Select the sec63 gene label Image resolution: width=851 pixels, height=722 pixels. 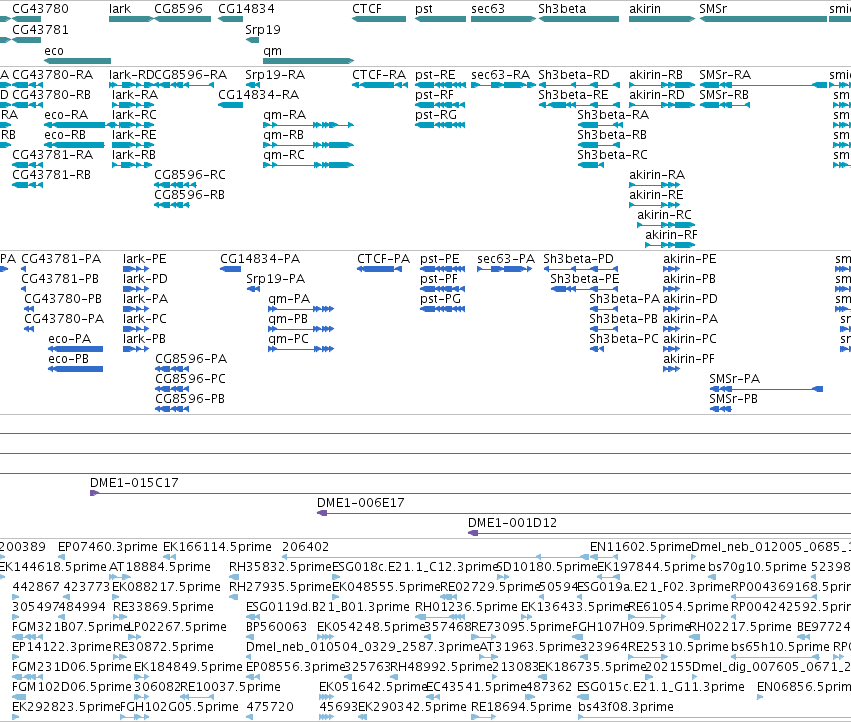pyautogui.click(x=488, y=9)
